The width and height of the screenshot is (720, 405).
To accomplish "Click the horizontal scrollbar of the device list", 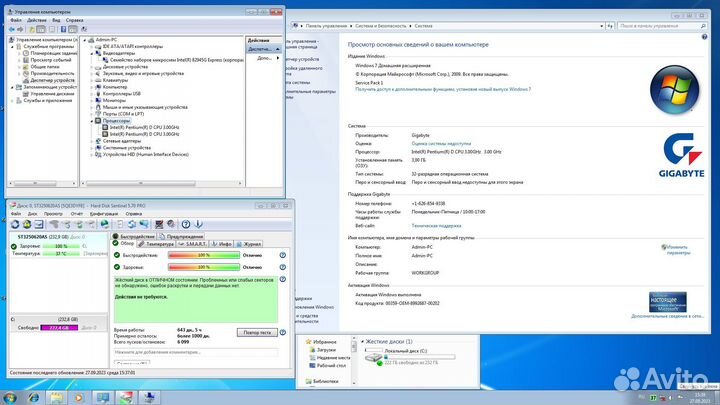I will (141, 183).
